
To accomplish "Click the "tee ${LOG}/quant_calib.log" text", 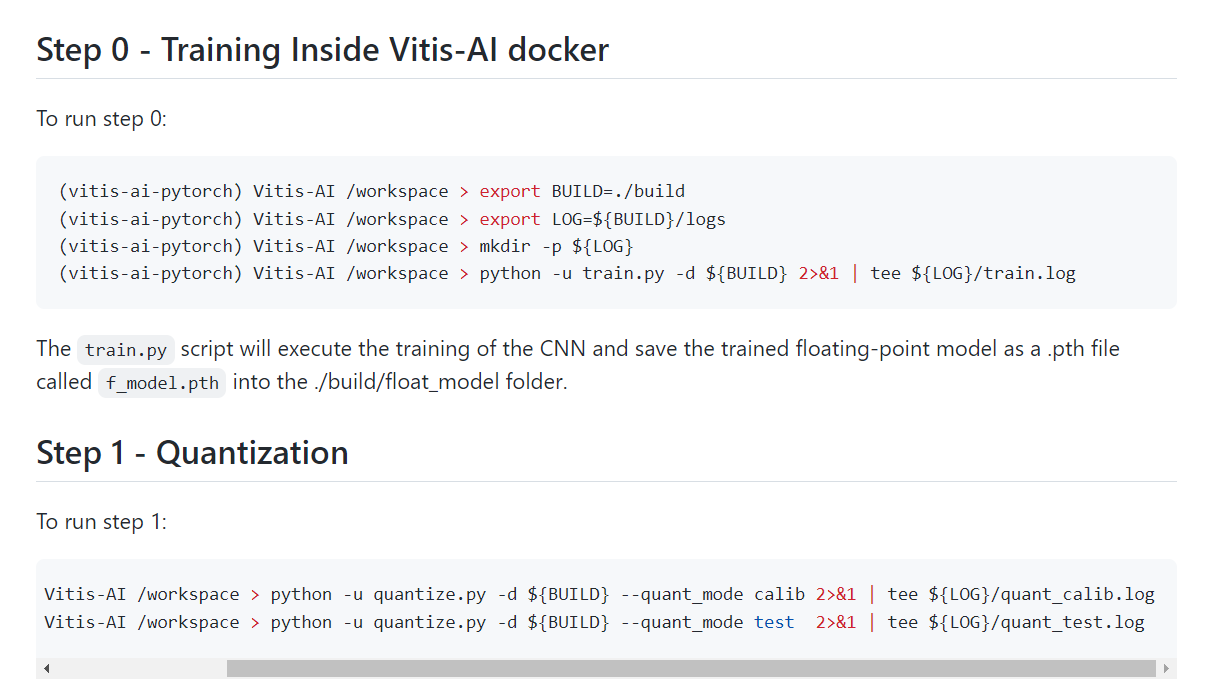I will pos(1021,594).
